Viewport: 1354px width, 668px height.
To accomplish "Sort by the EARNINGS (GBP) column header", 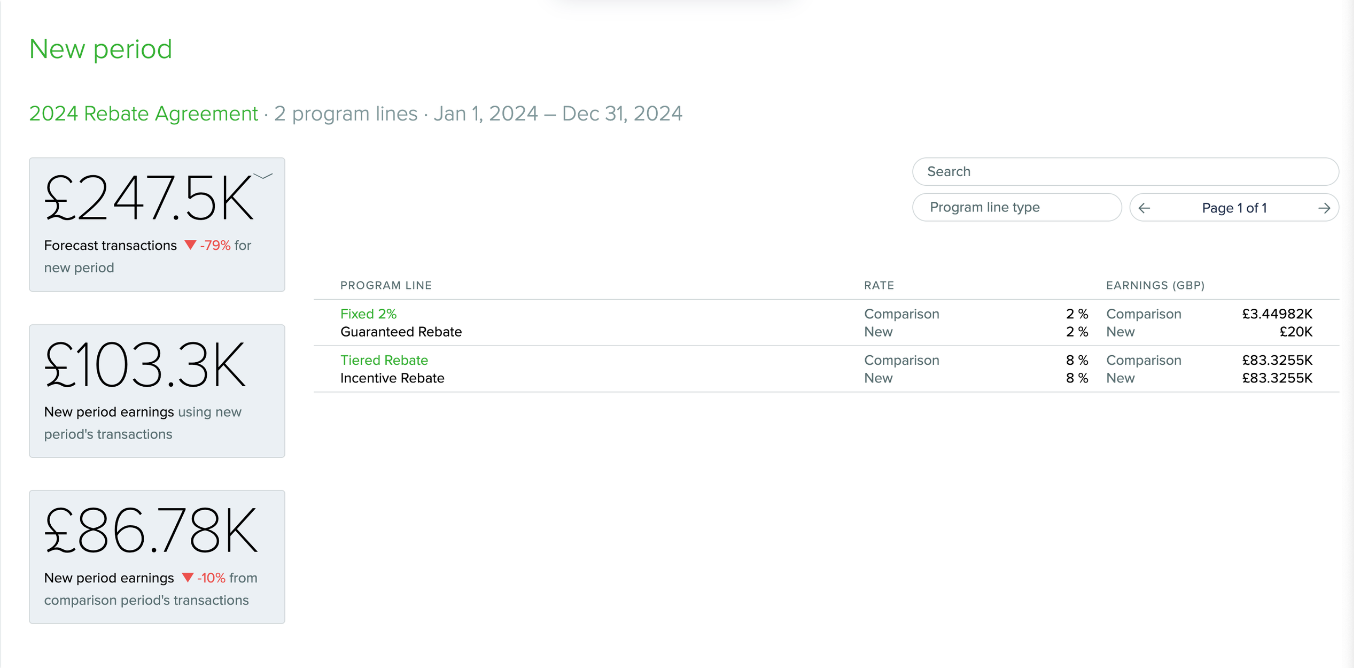I will click(x=1155, y=285).
